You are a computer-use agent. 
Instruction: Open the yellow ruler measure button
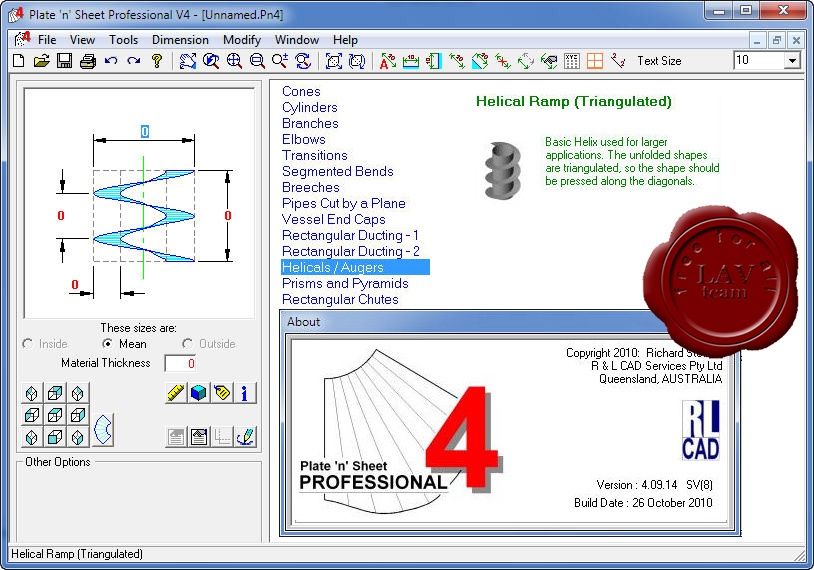(176, 393)
